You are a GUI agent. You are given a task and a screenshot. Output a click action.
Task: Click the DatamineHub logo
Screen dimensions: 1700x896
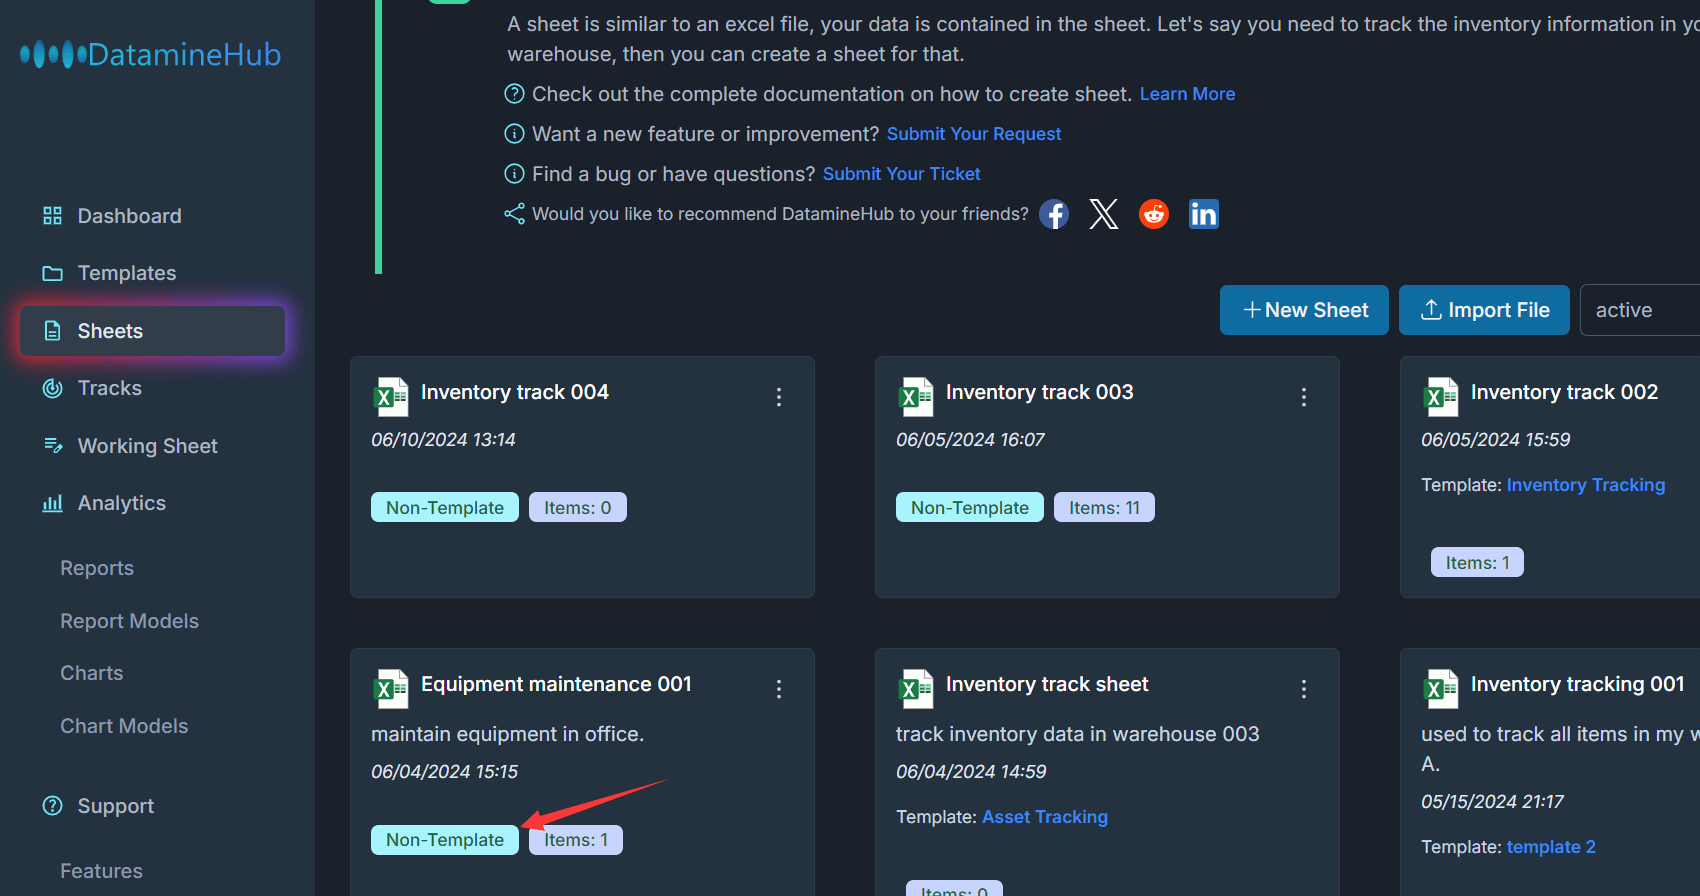(151, 54)
